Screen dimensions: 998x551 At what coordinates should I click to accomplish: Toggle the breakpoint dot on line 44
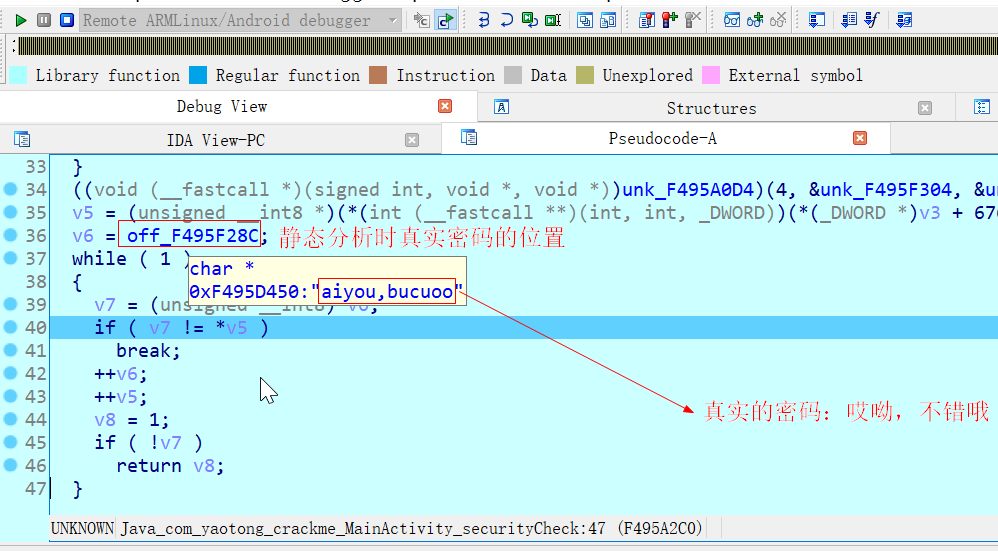click(x=10, y=419)
